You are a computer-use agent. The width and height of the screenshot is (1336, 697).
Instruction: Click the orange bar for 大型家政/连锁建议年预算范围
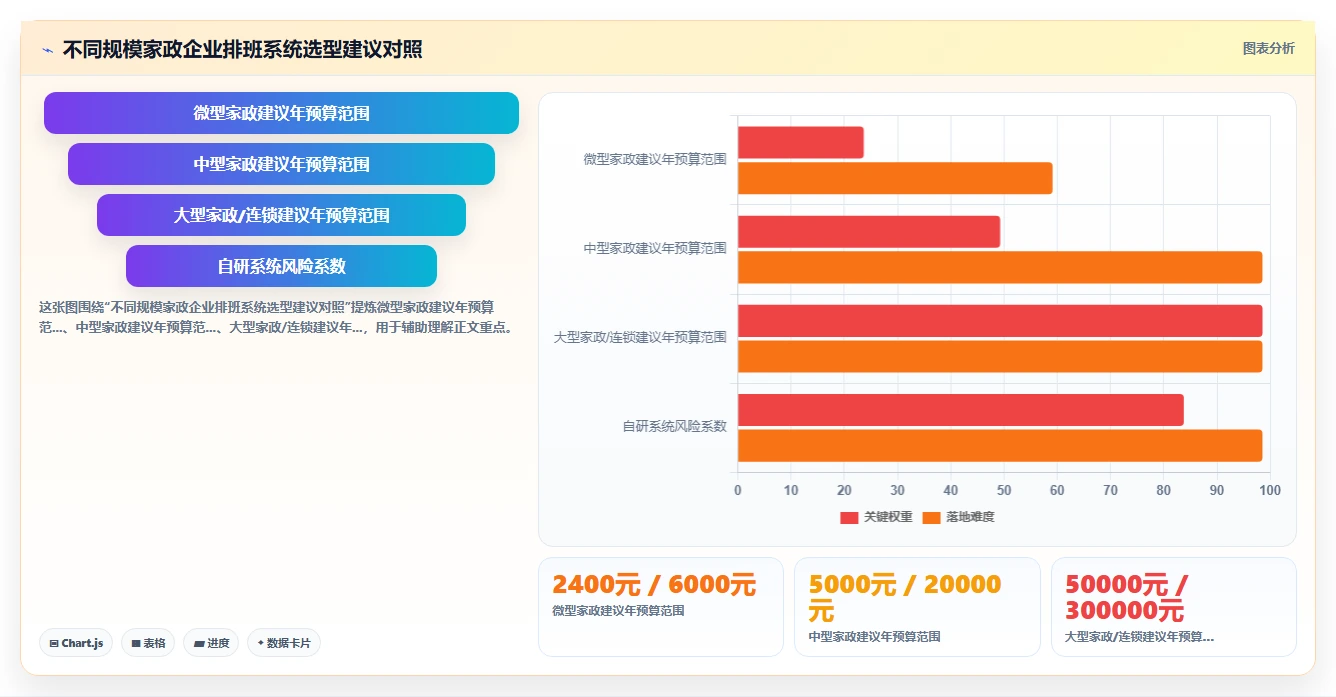(x=1000, y=356)
